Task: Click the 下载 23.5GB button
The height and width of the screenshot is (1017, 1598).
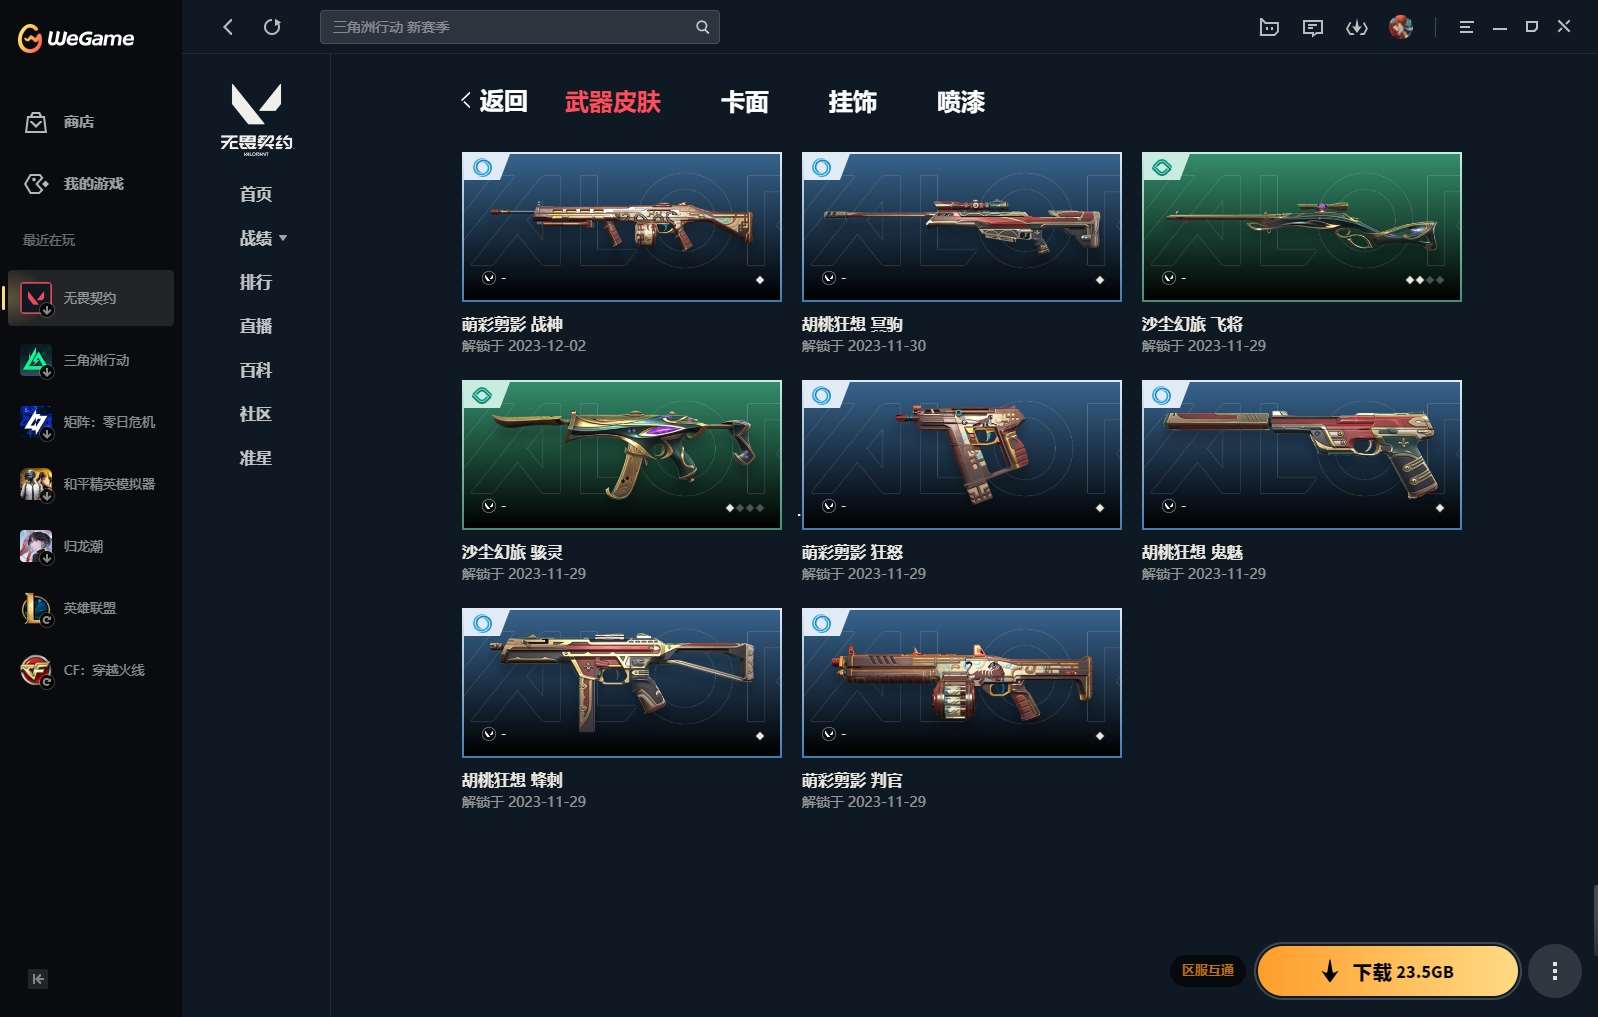Action: pyautogui.click(x=1387, y=971)
